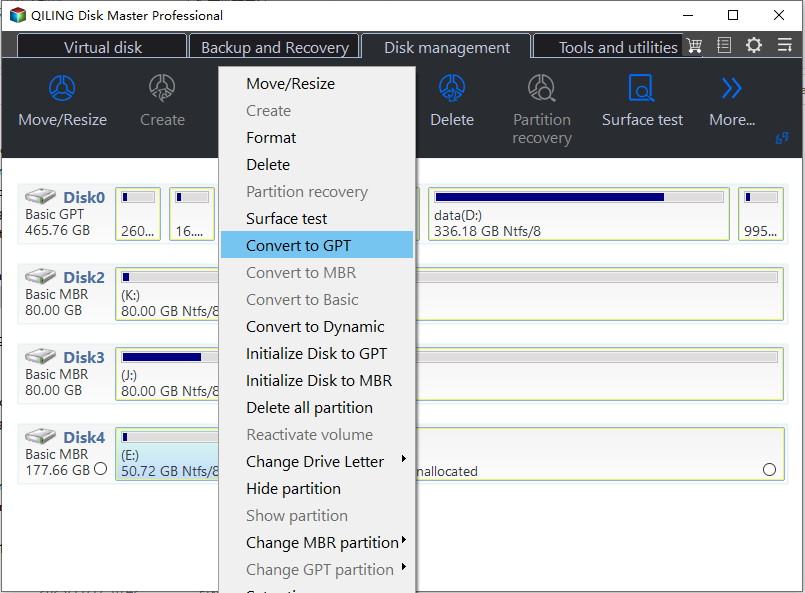Click the Disk2 label
The height and width of the screenshot is (593, 805).
(84, 277)
